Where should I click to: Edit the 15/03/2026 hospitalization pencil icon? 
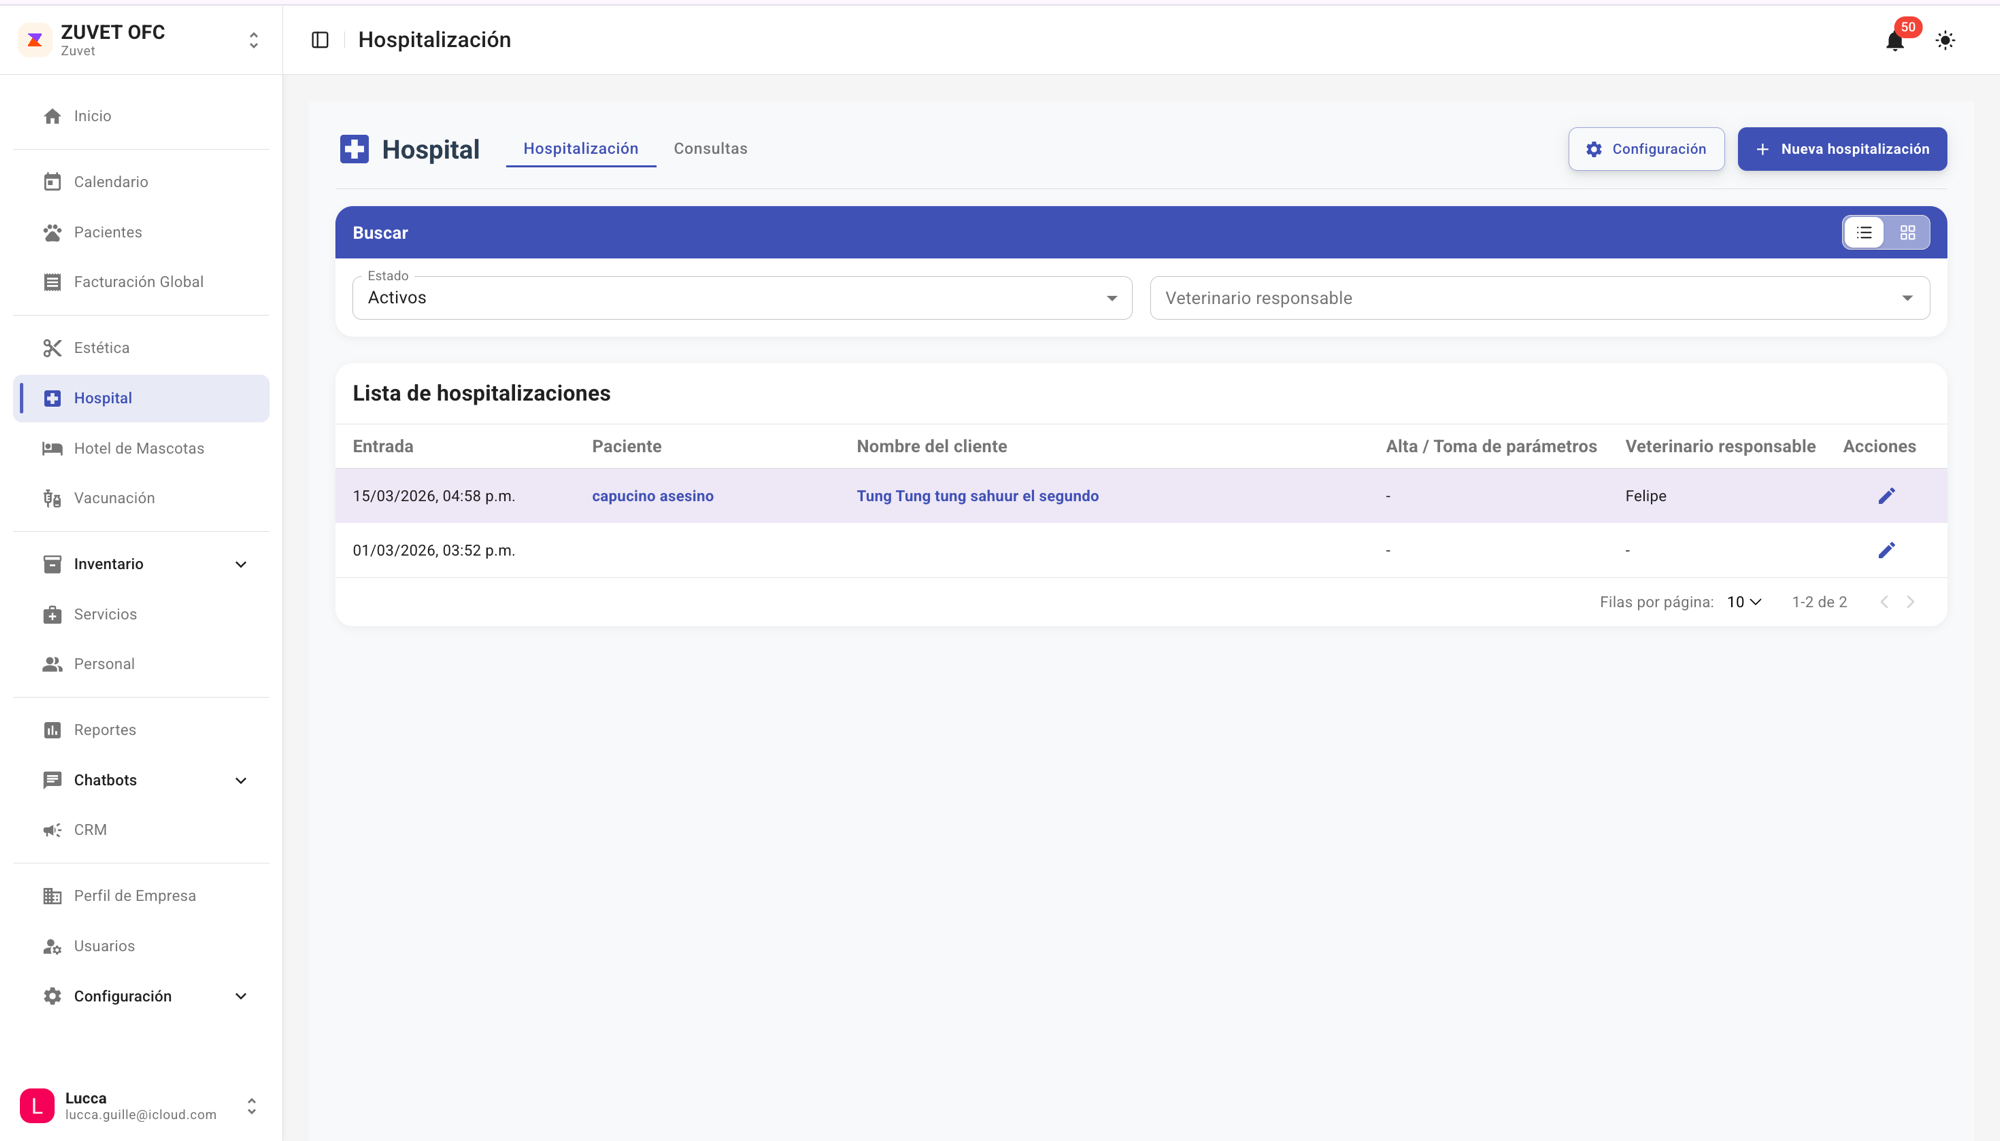coord(1886,496)
